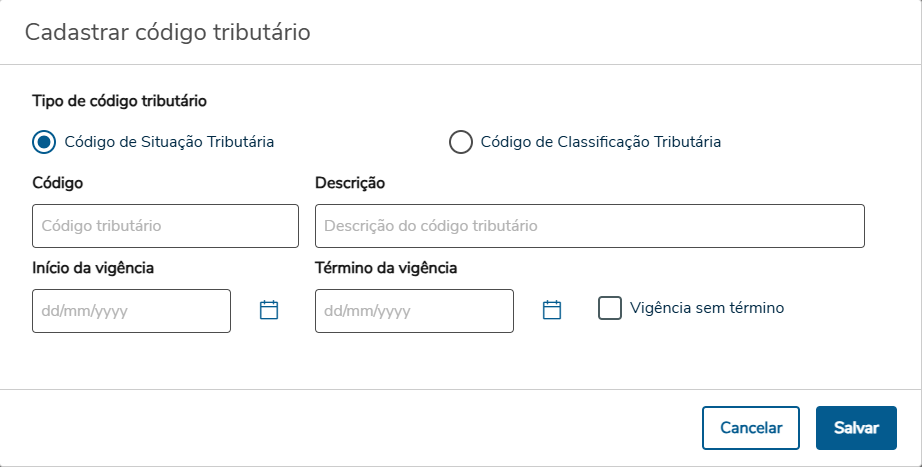Click the Tipo de código tributário heading
922x467 pixels.
[x=120, y=100]
